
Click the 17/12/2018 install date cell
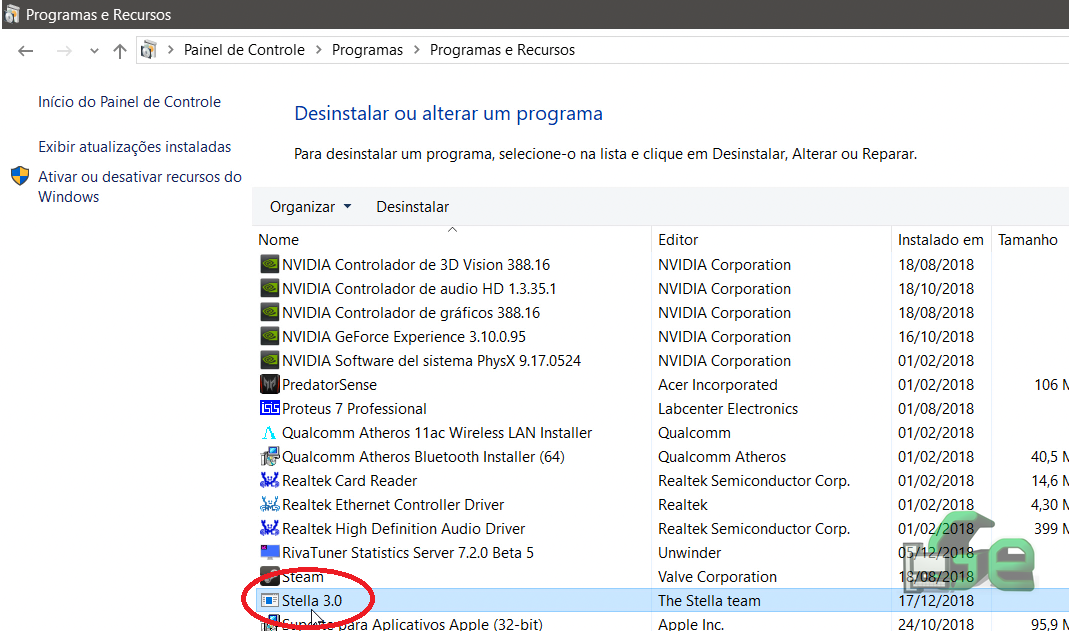[x=936, y=600]
